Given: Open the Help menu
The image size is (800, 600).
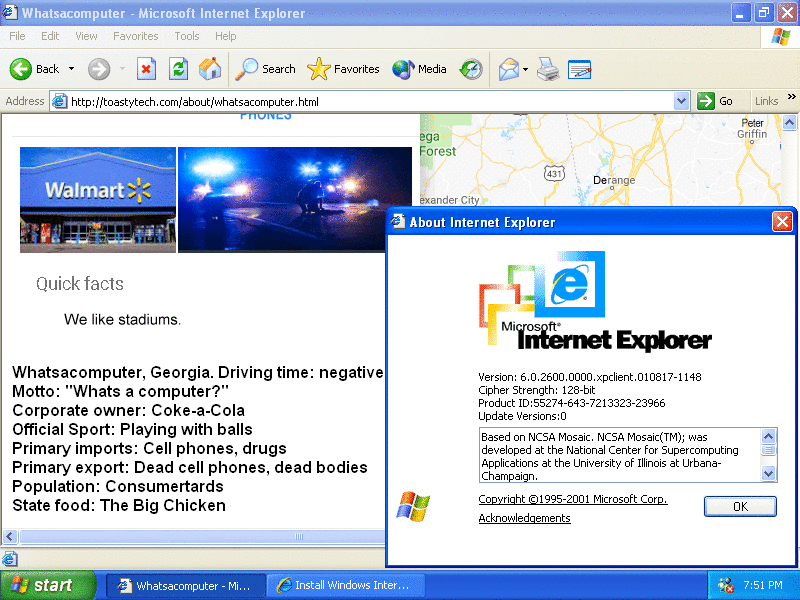Looking at the screenshot, I should [x=226, y=36].
